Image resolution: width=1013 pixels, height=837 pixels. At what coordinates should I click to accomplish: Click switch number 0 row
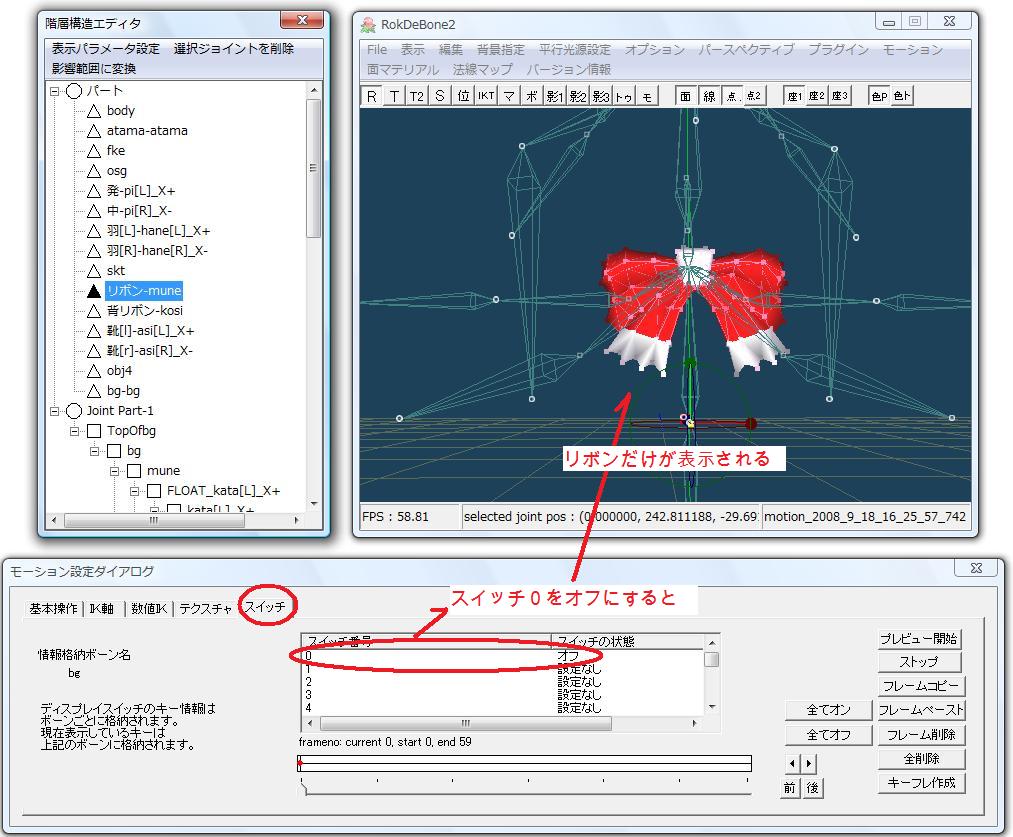(x=420, y=656)
